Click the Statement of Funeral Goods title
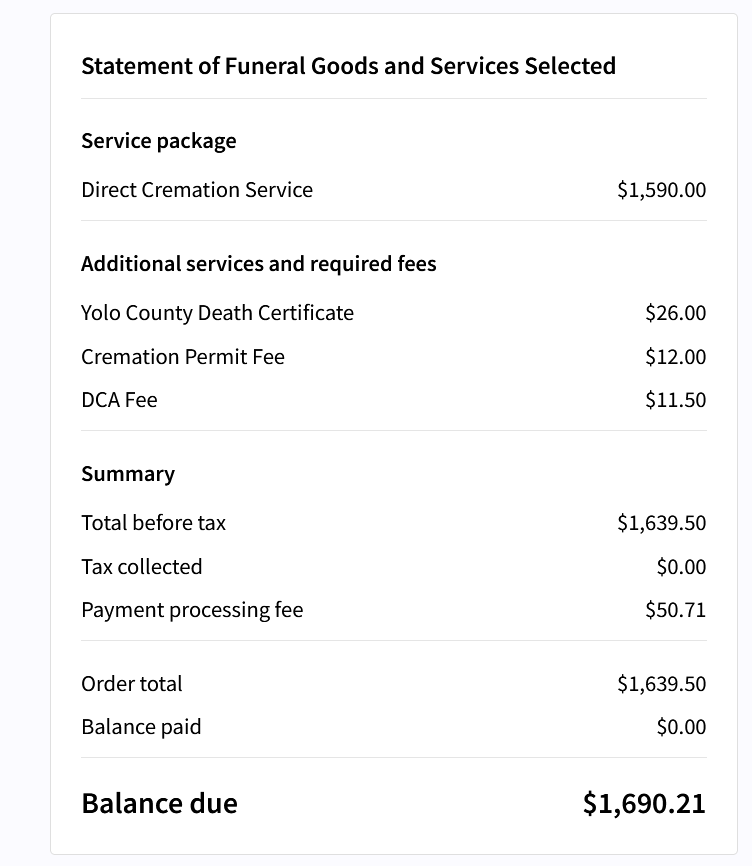The image size is (752, 866). (348, 66)
